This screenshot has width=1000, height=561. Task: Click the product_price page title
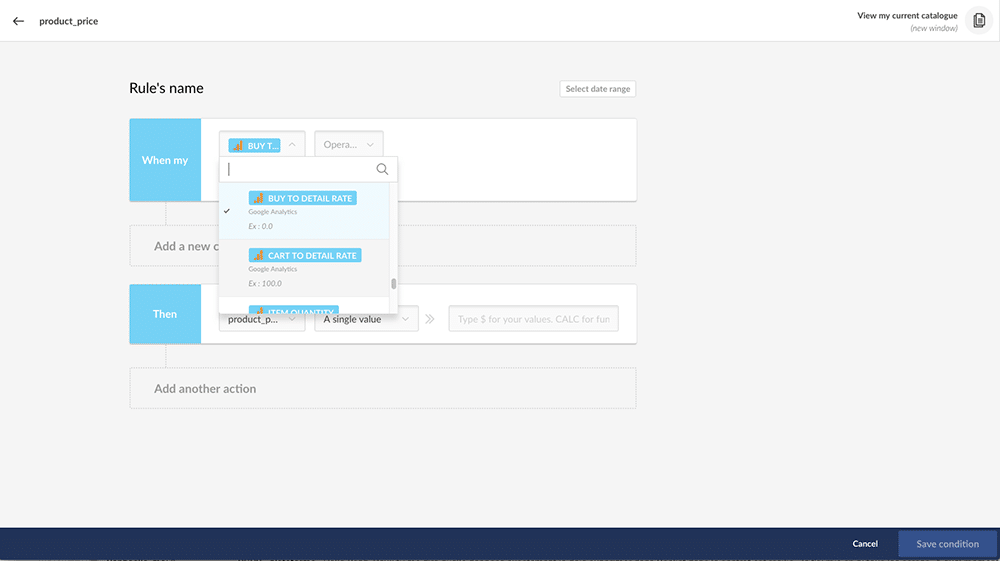[x=69, y=21]
